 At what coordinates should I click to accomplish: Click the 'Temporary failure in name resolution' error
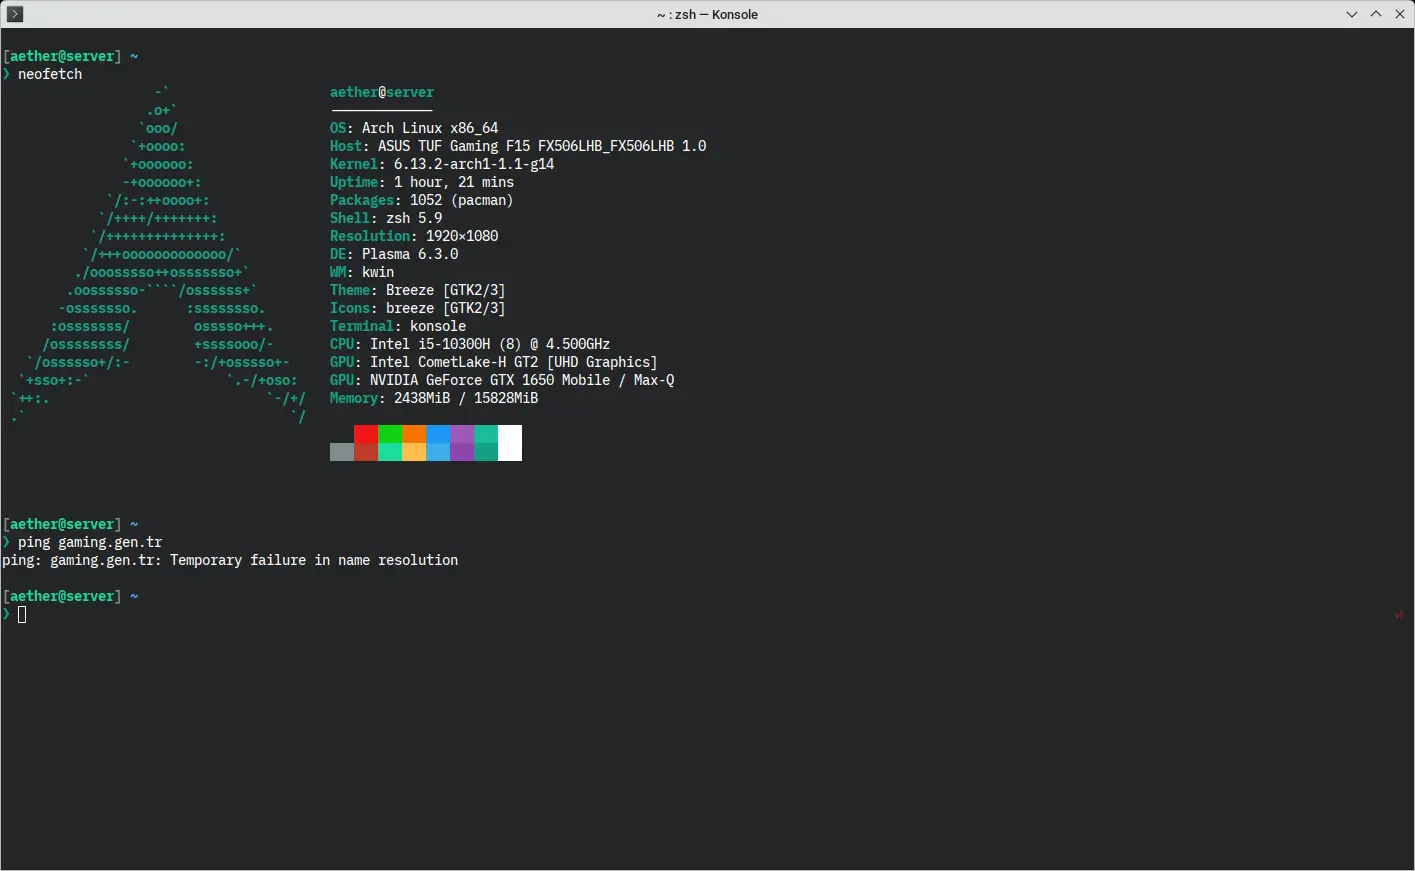[x=314, y=560]
